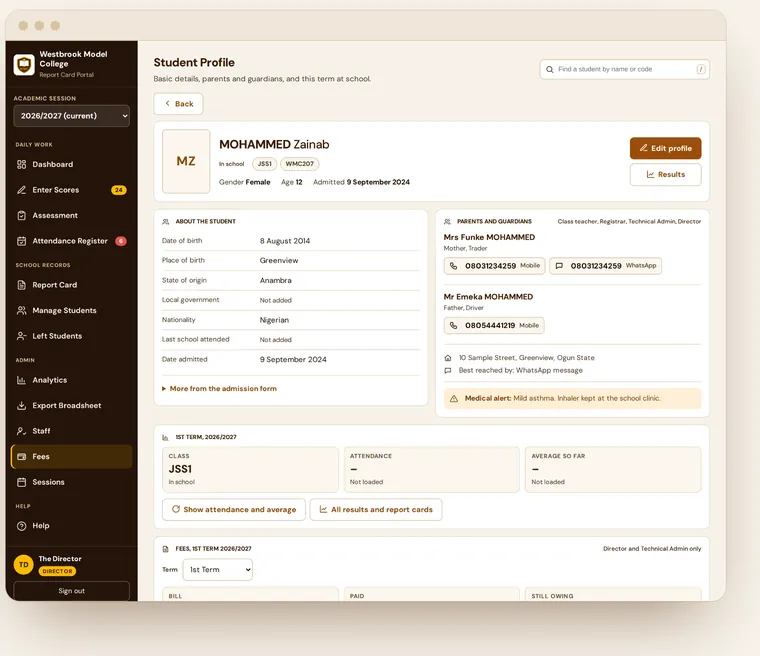The width and height of the screenshot is (760, 656).
Task: Open Sessions in sidebar
Action: (x=71, y=482)
